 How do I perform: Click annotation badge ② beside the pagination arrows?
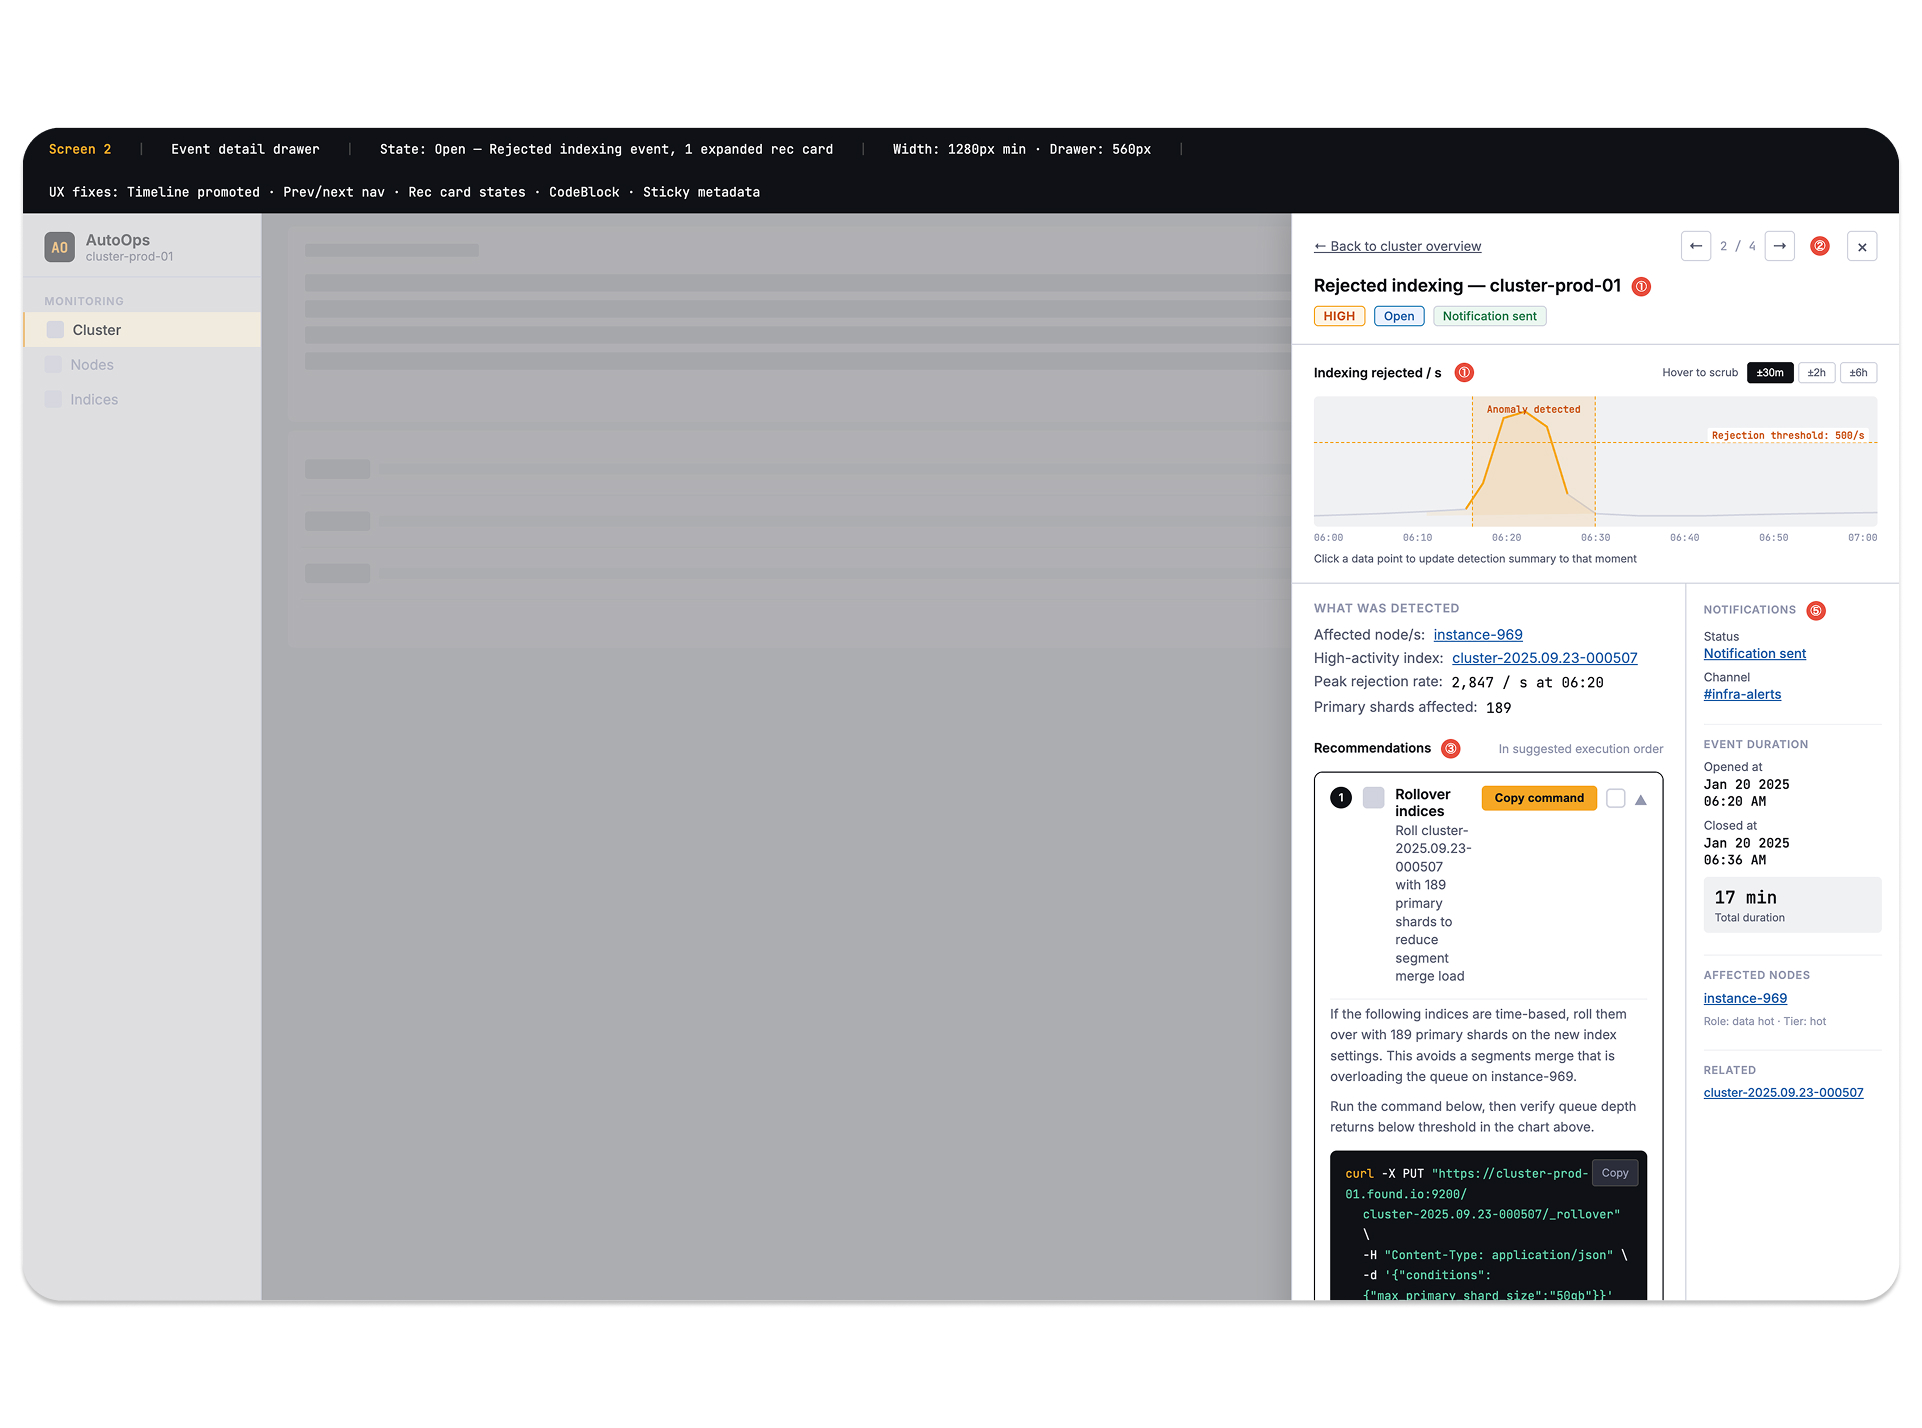pyautogui.click(x=1820, y=246)
